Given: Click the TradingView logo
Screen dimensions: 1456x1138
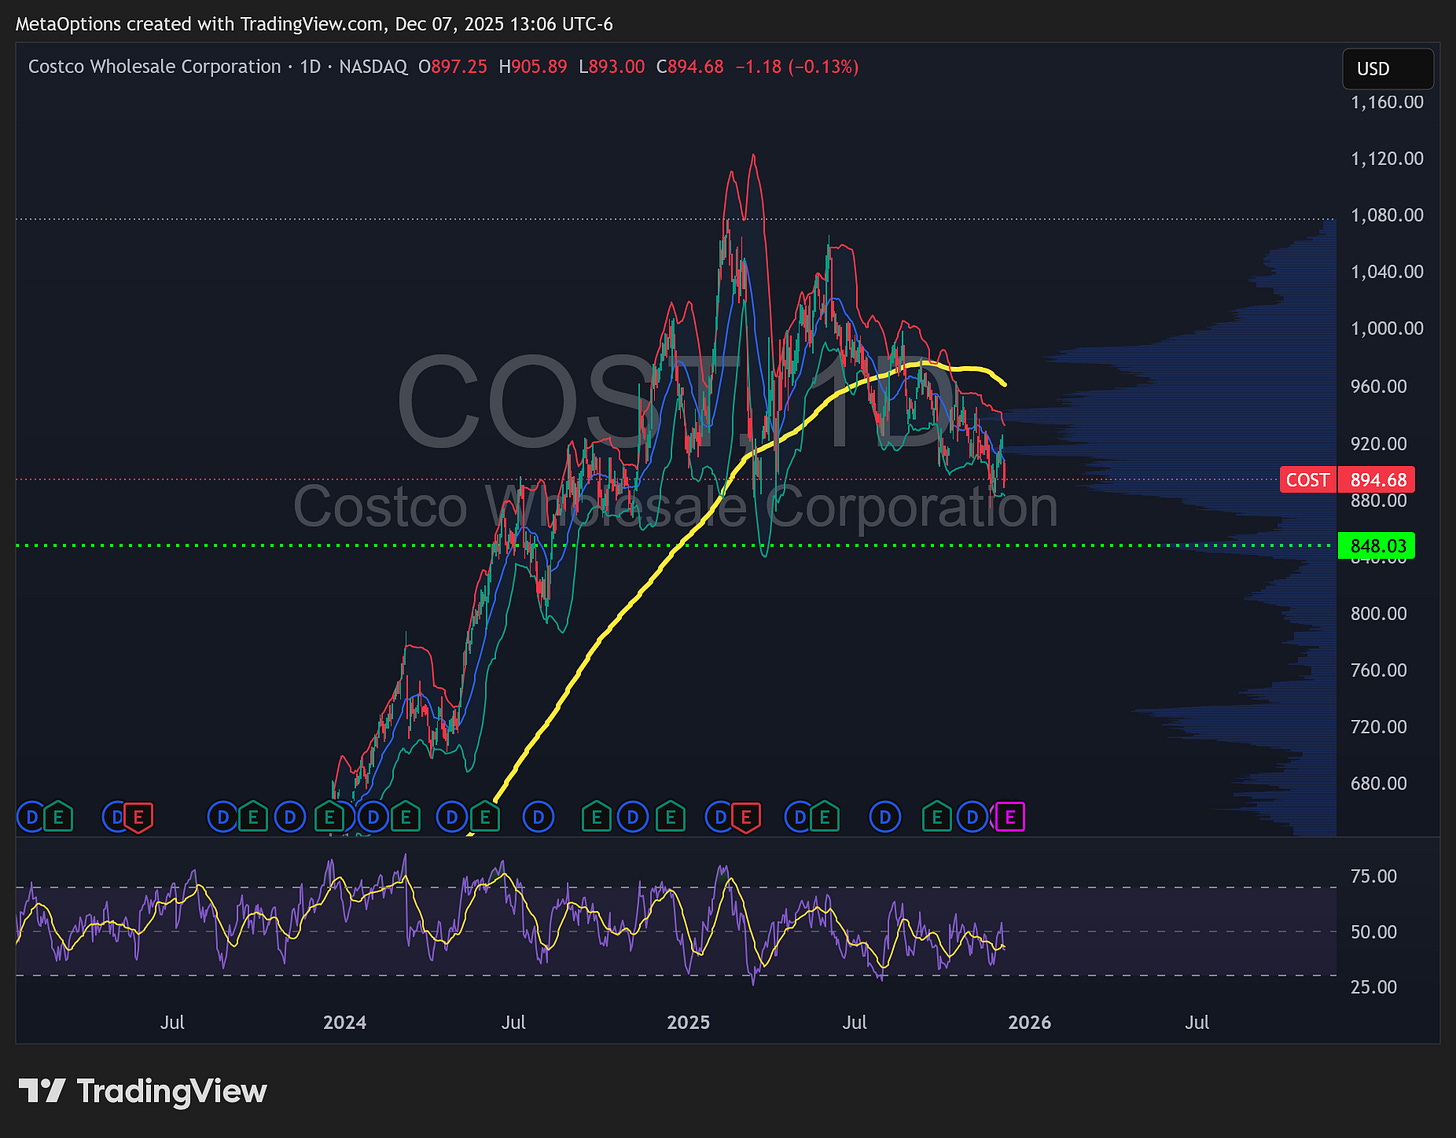Looking at the screenshot, I should [143, 1092].
